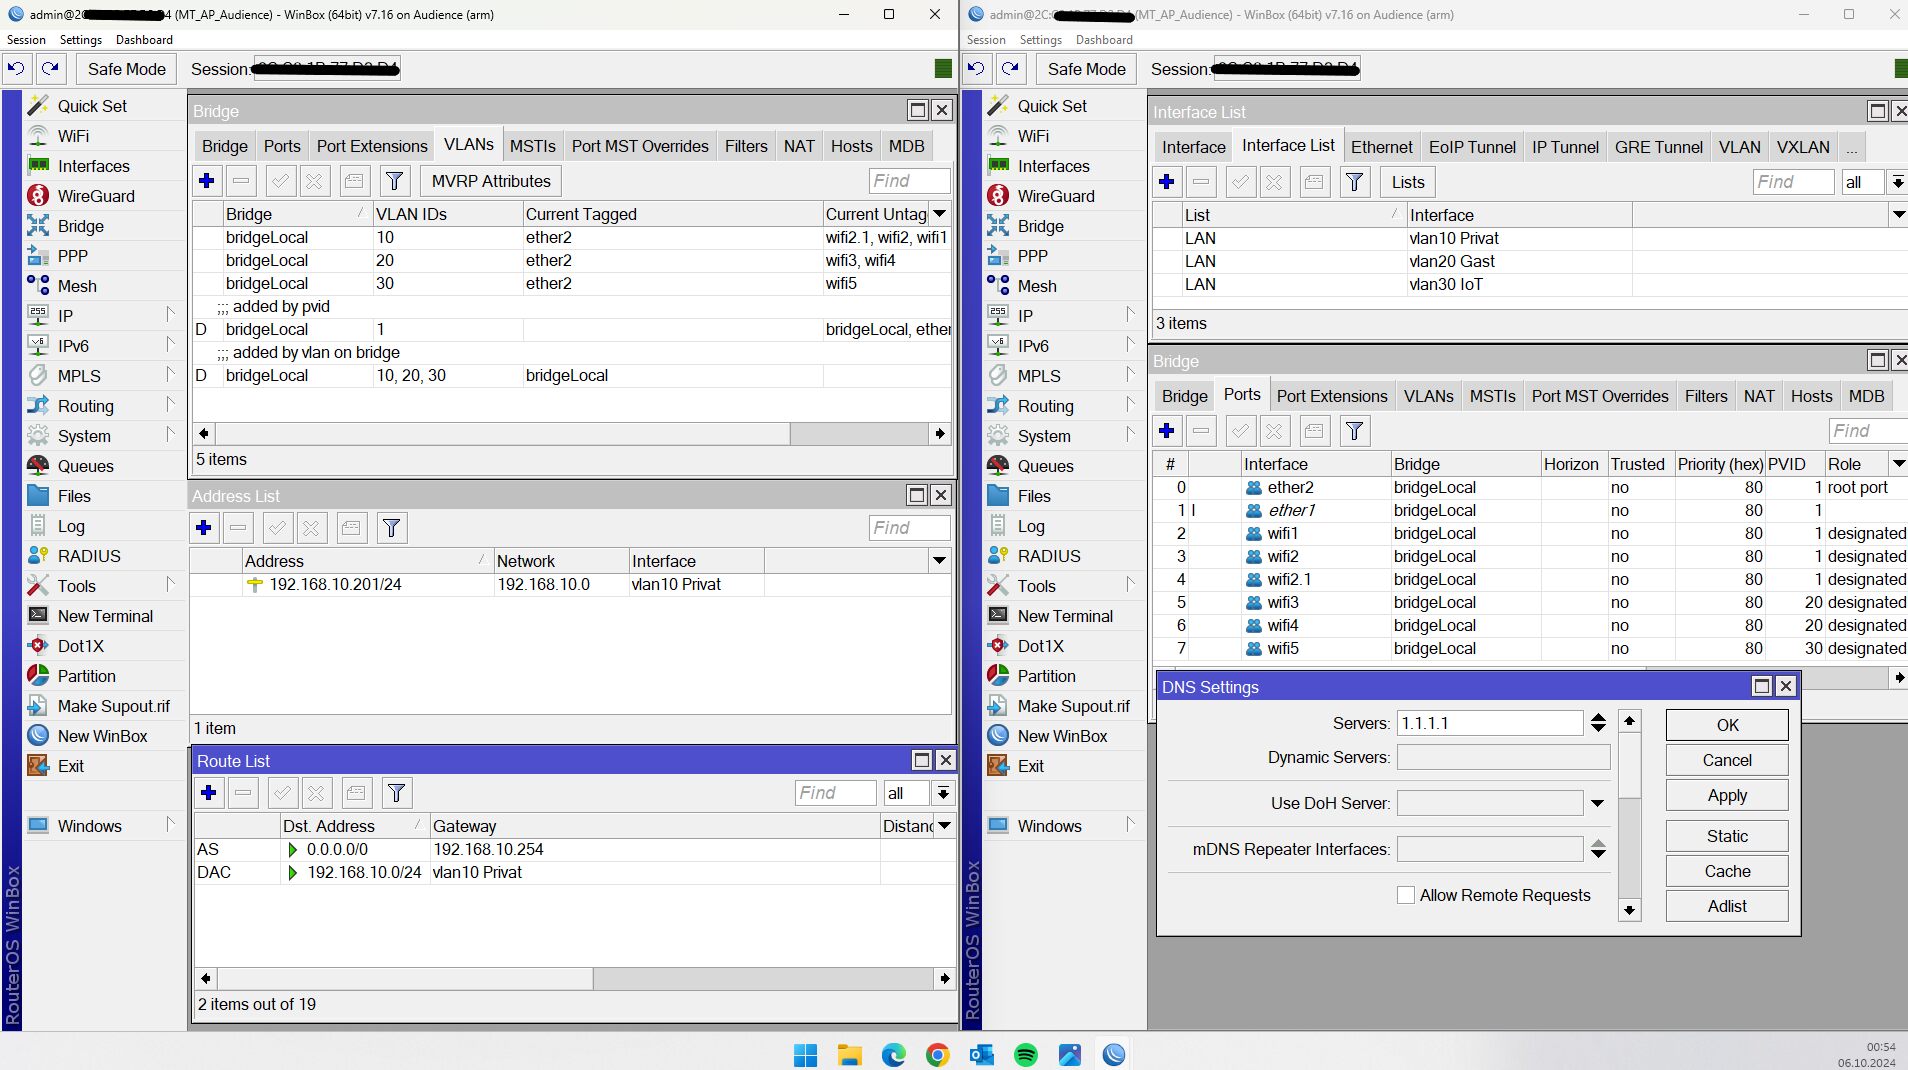Open PPP in right WinBox sidebar
The width and height of the screenshot is (1908, 1070).
click(x=1033, y=256)
